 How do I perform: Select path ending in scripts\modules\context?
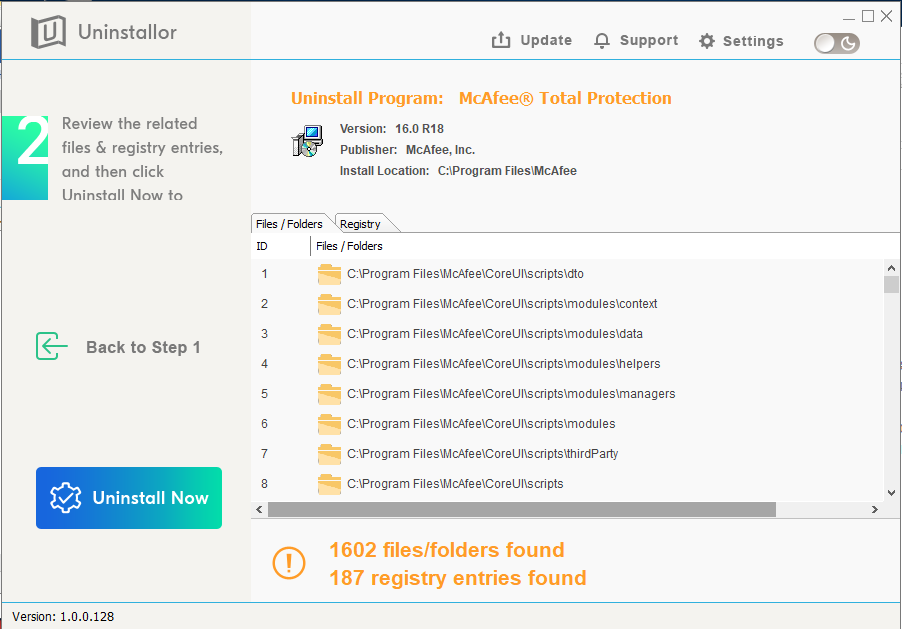[502, 304]
